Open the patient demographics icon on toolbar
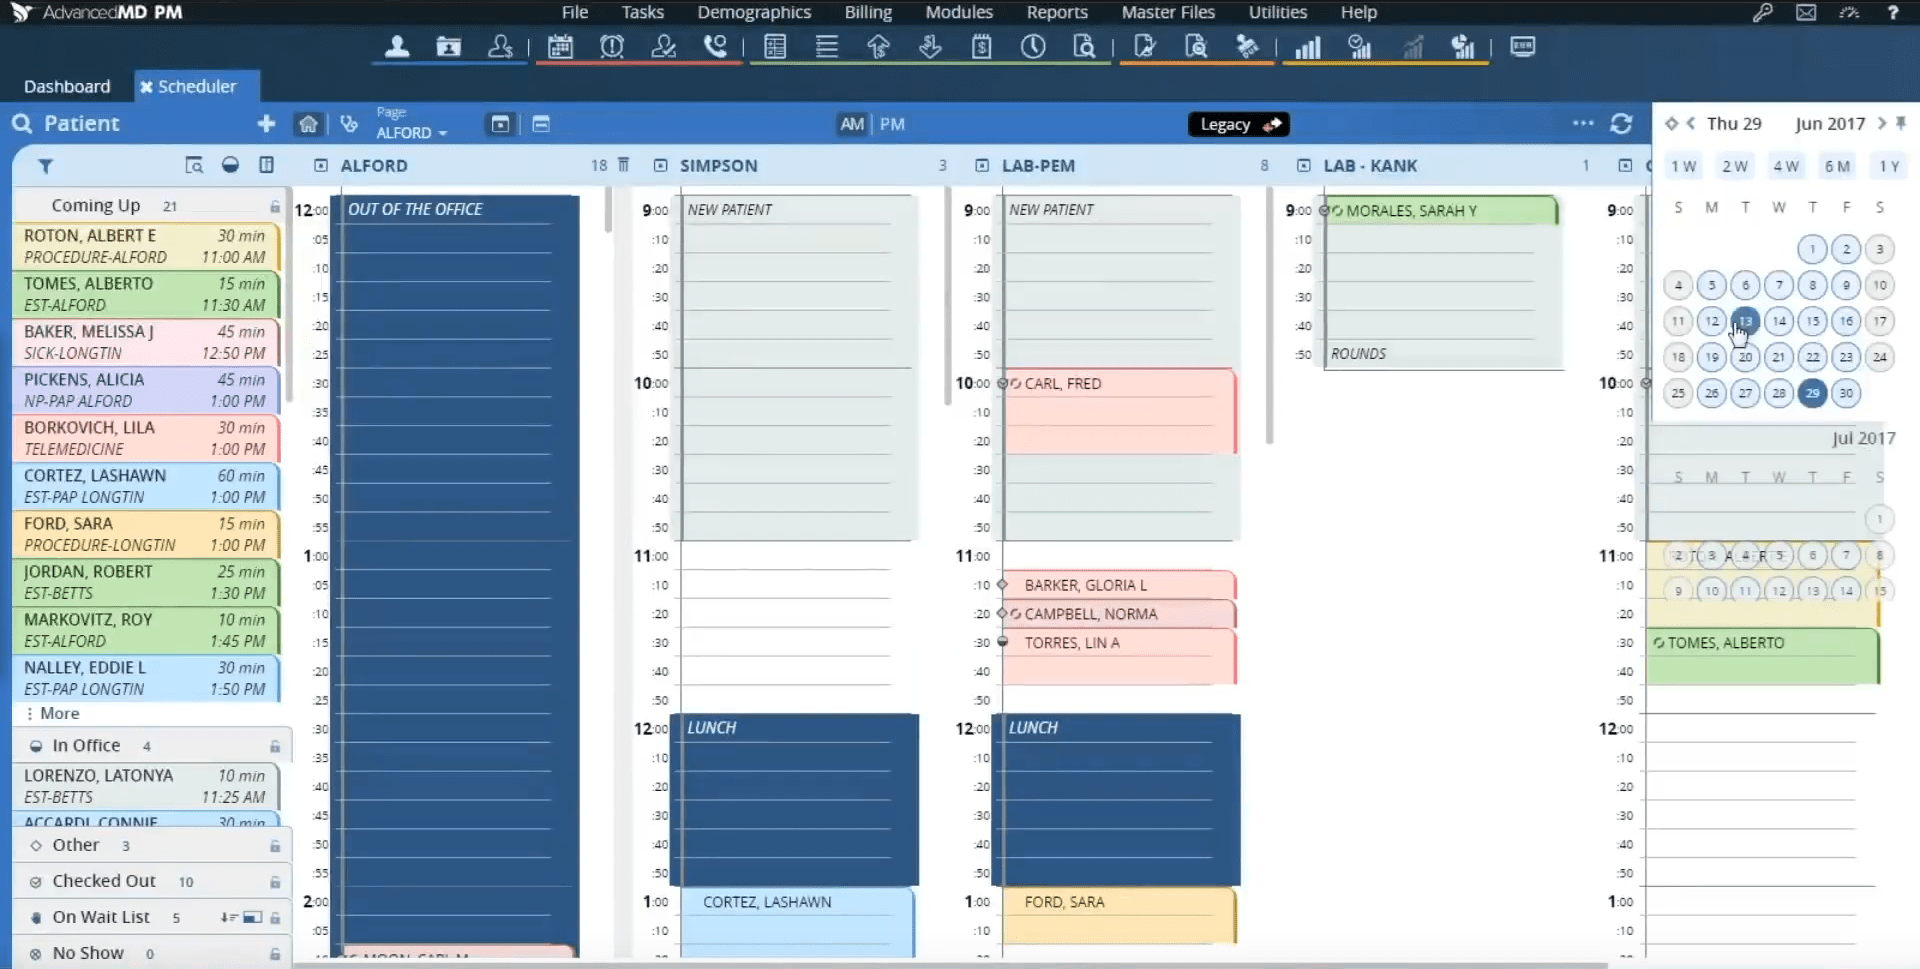 [397, 46]
